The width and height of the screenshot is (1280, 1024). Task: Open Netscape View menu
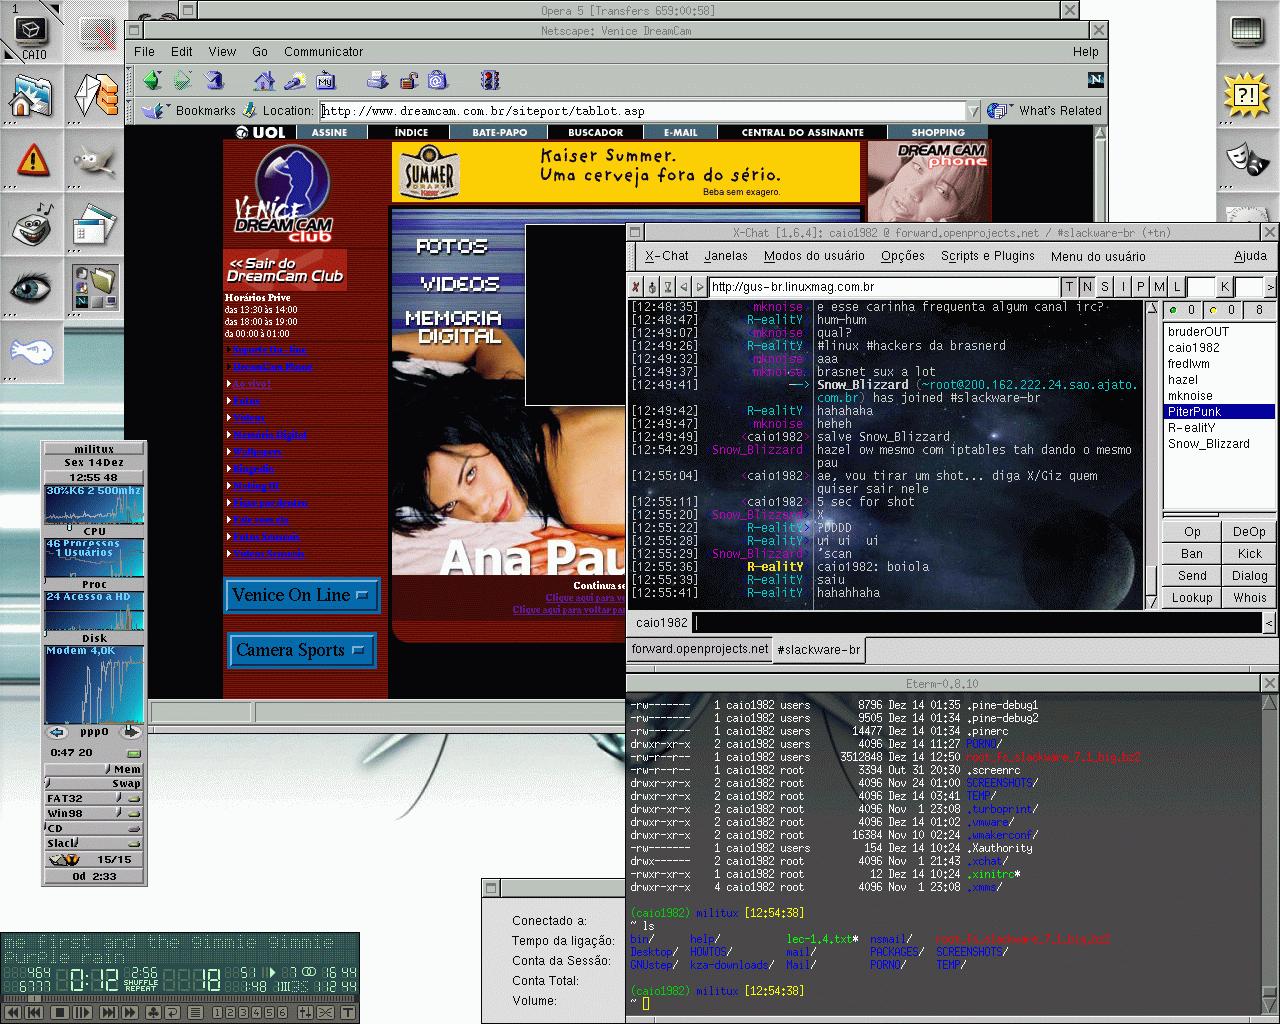pyautogui.click(x=222, y=51)
